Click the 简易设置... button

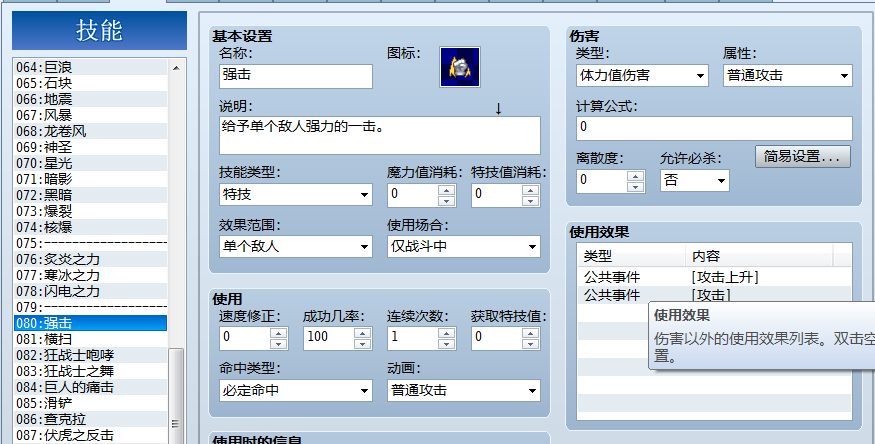[803, 157]
